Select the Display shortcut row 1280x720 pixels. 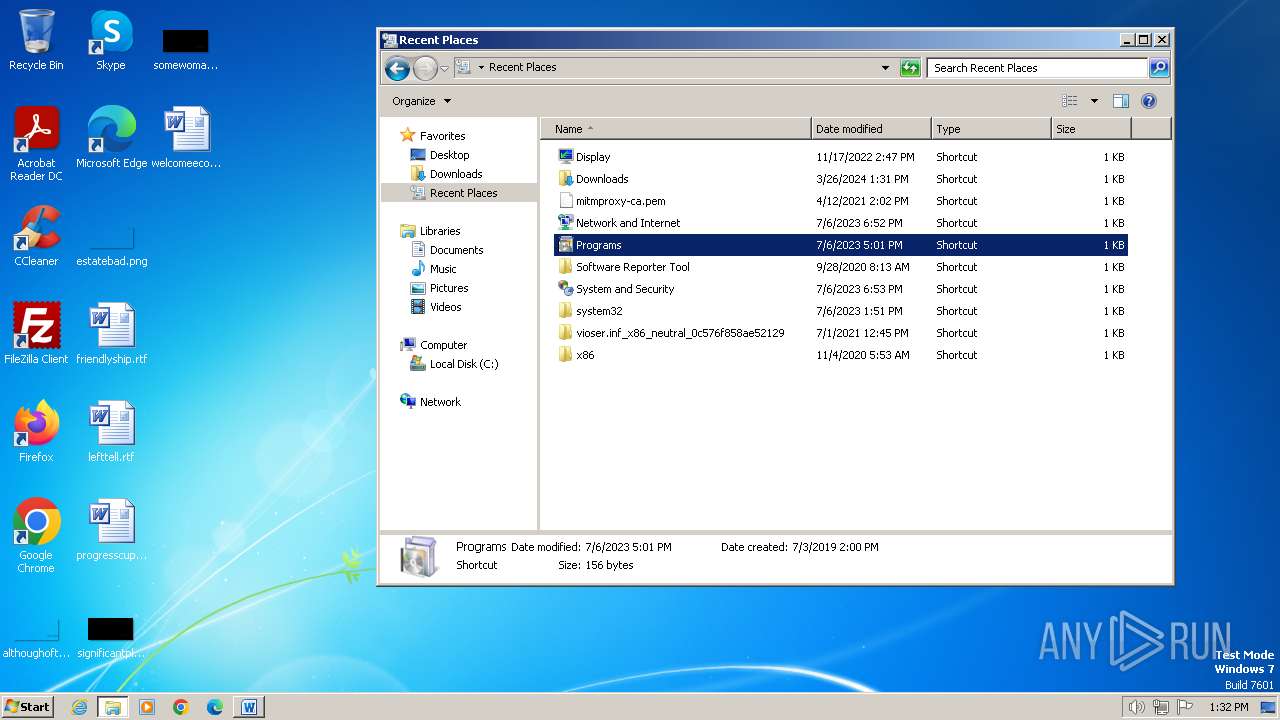(840, 157)
